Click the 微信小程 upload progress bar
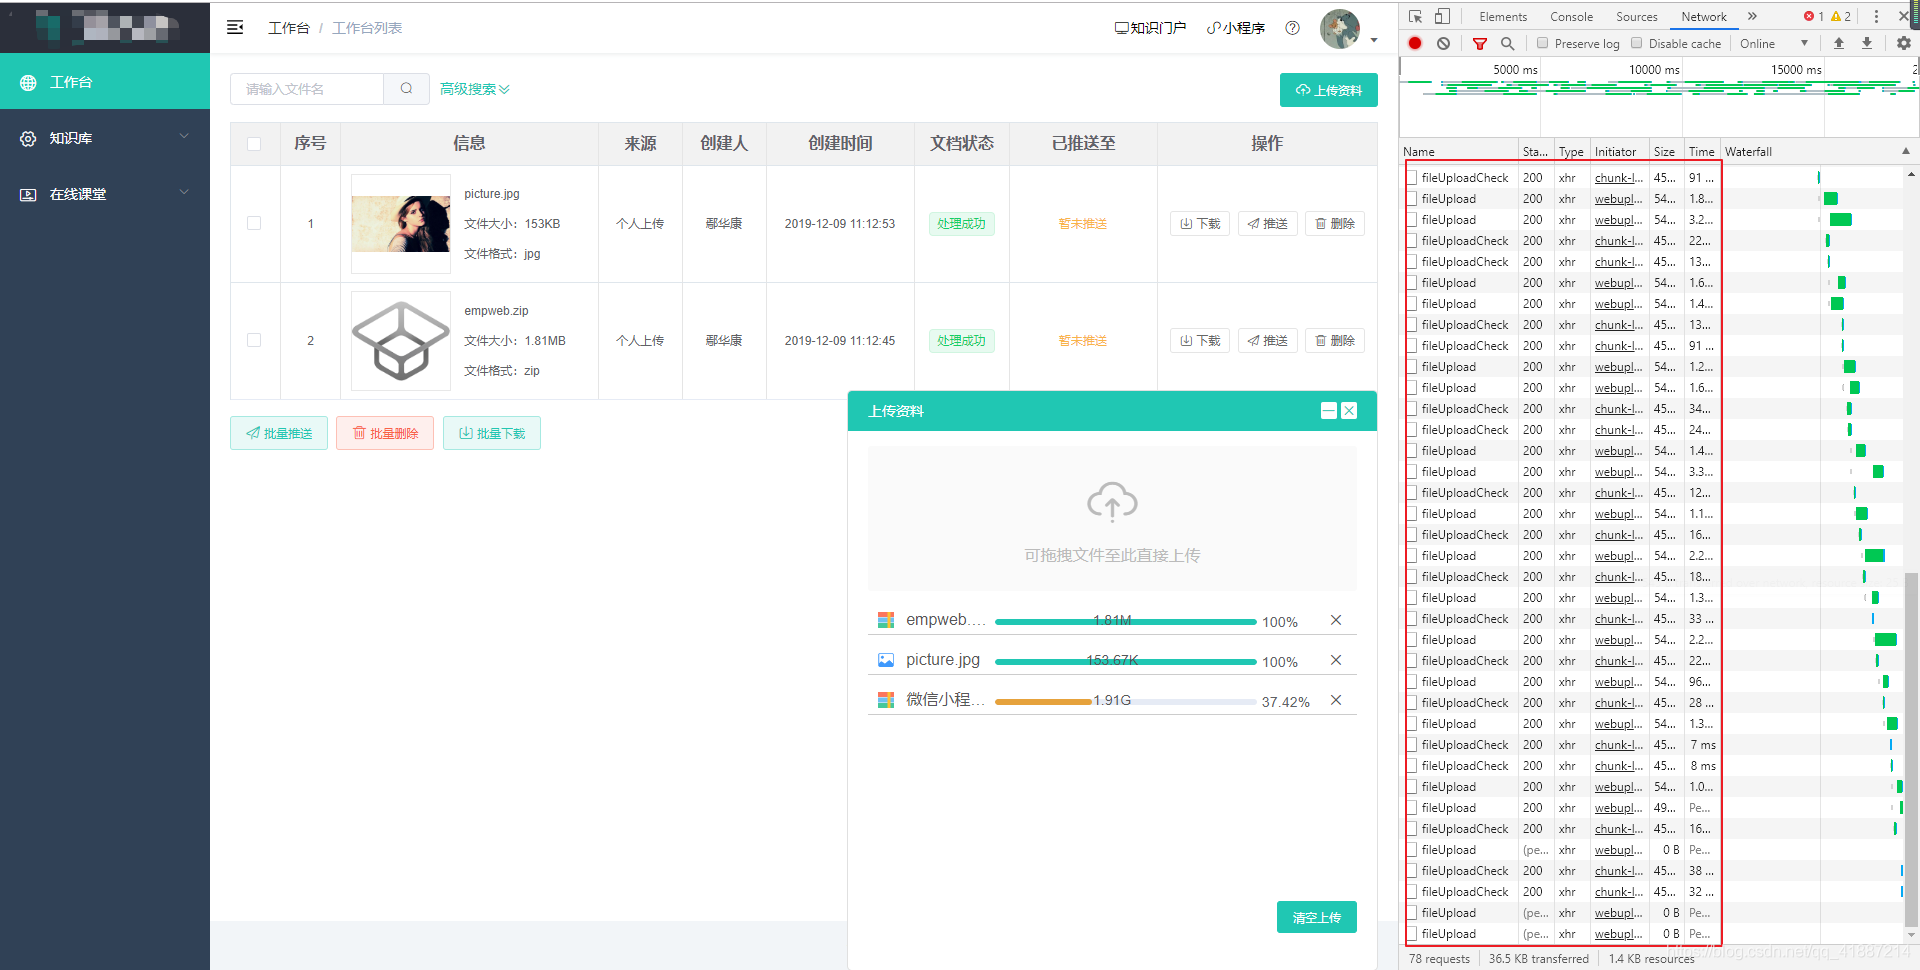The width and height of the screenshot is (1920, 970). pos(1124,702)
